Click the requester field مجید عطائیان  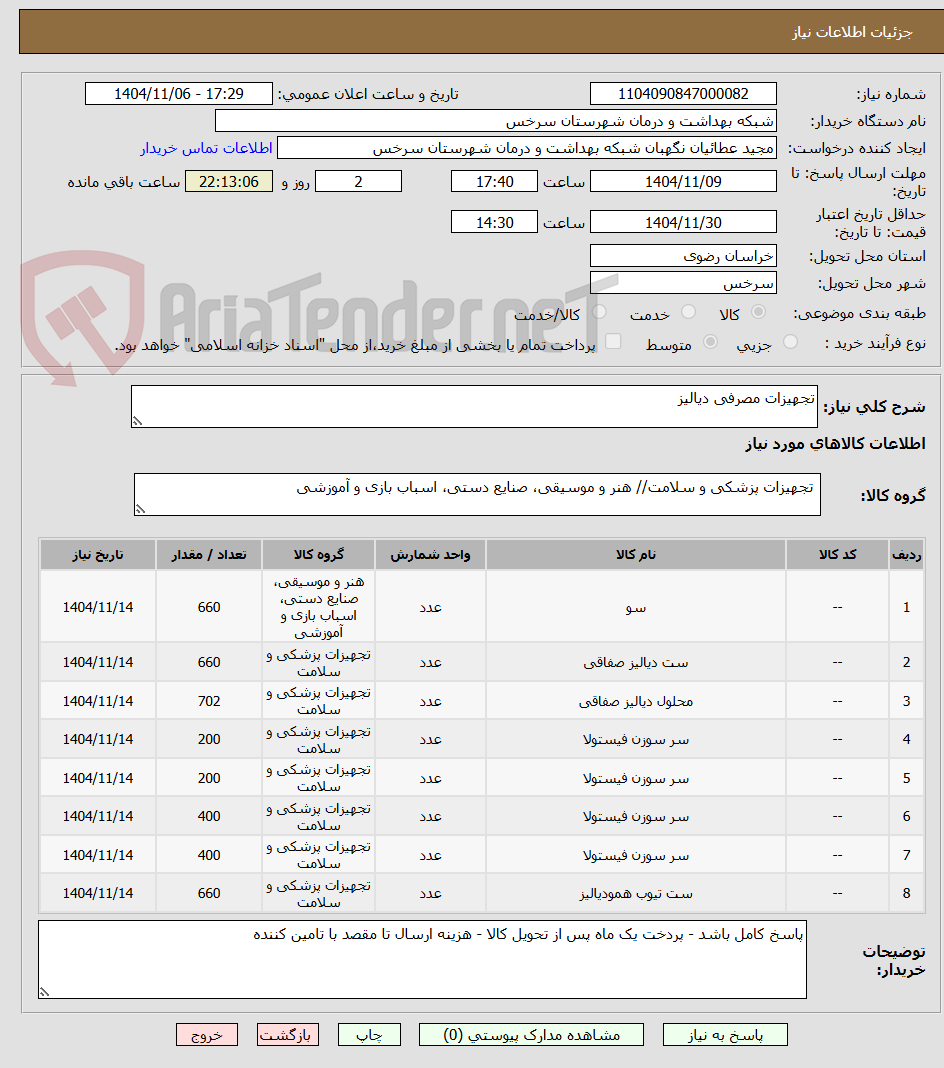pos(526,148)
